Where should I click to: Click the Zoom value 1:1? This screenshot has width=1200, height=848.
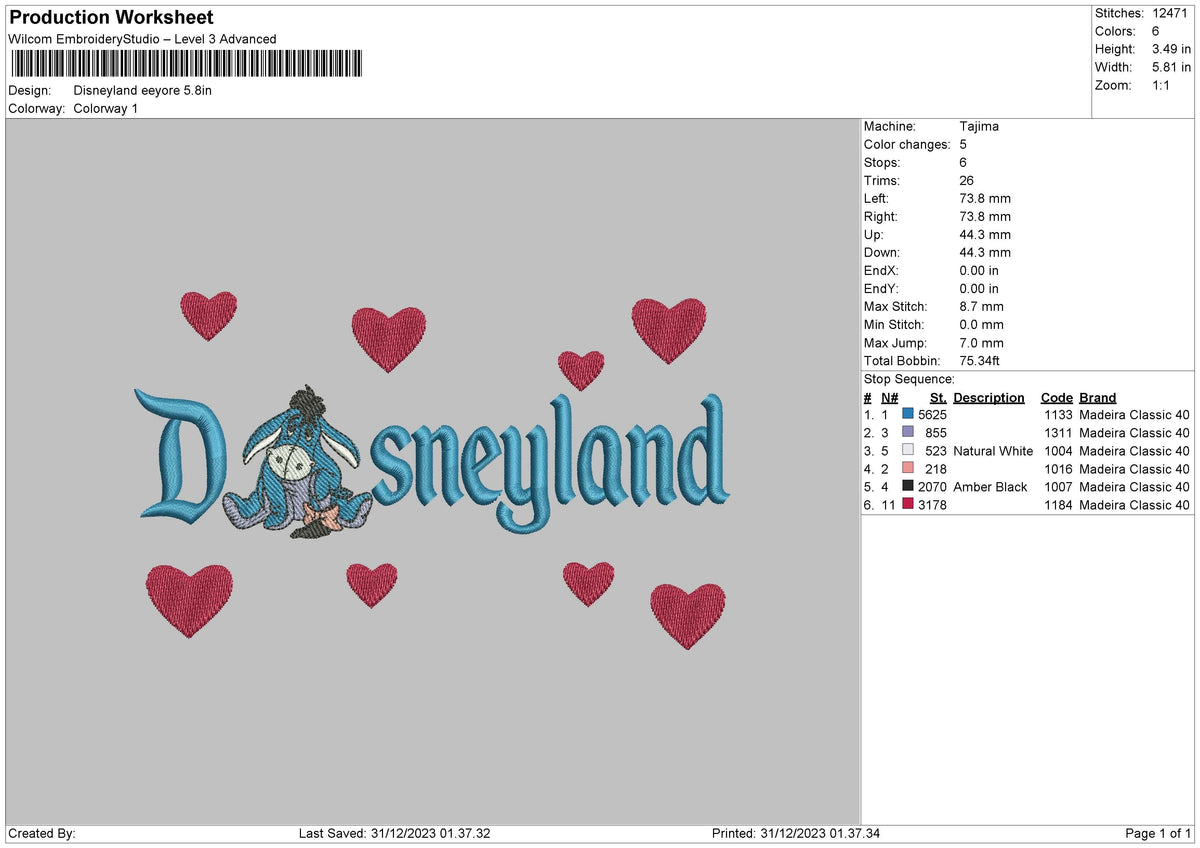point(1163,85)
